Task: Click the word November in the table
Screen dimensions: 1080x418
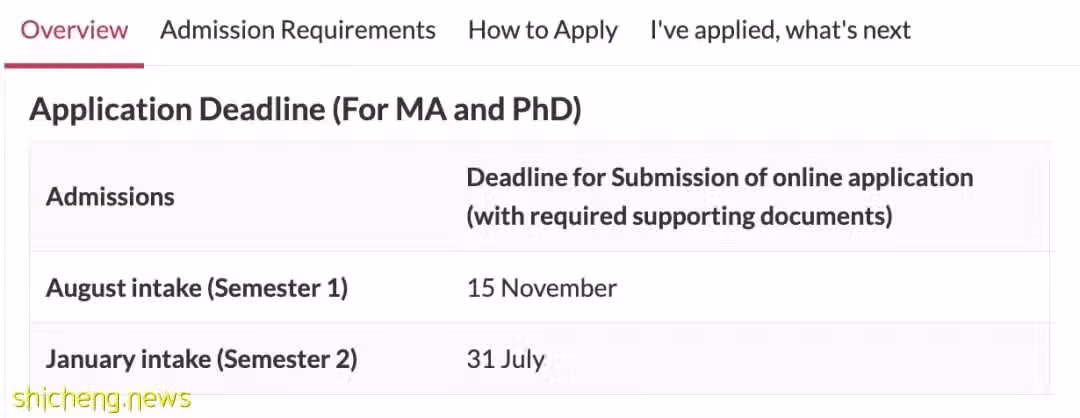Action: pos(559,288)
